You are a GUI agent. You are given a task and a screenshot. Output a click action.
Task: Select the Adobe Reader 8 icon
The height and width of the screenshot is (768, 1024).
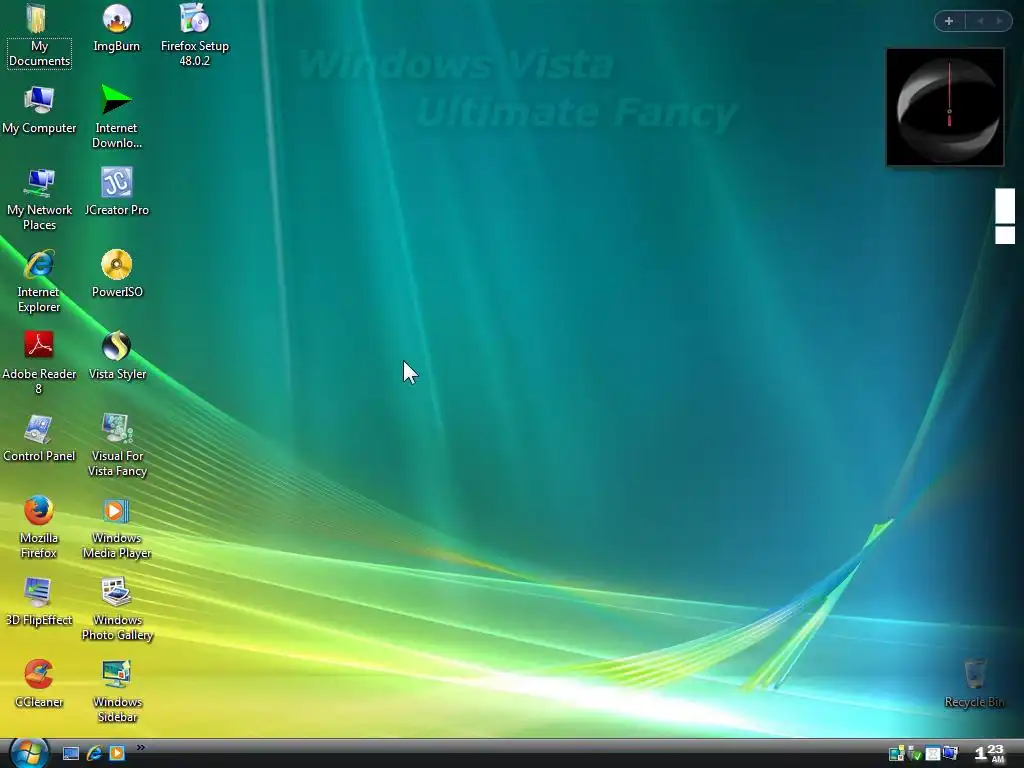tap(39, 363)
